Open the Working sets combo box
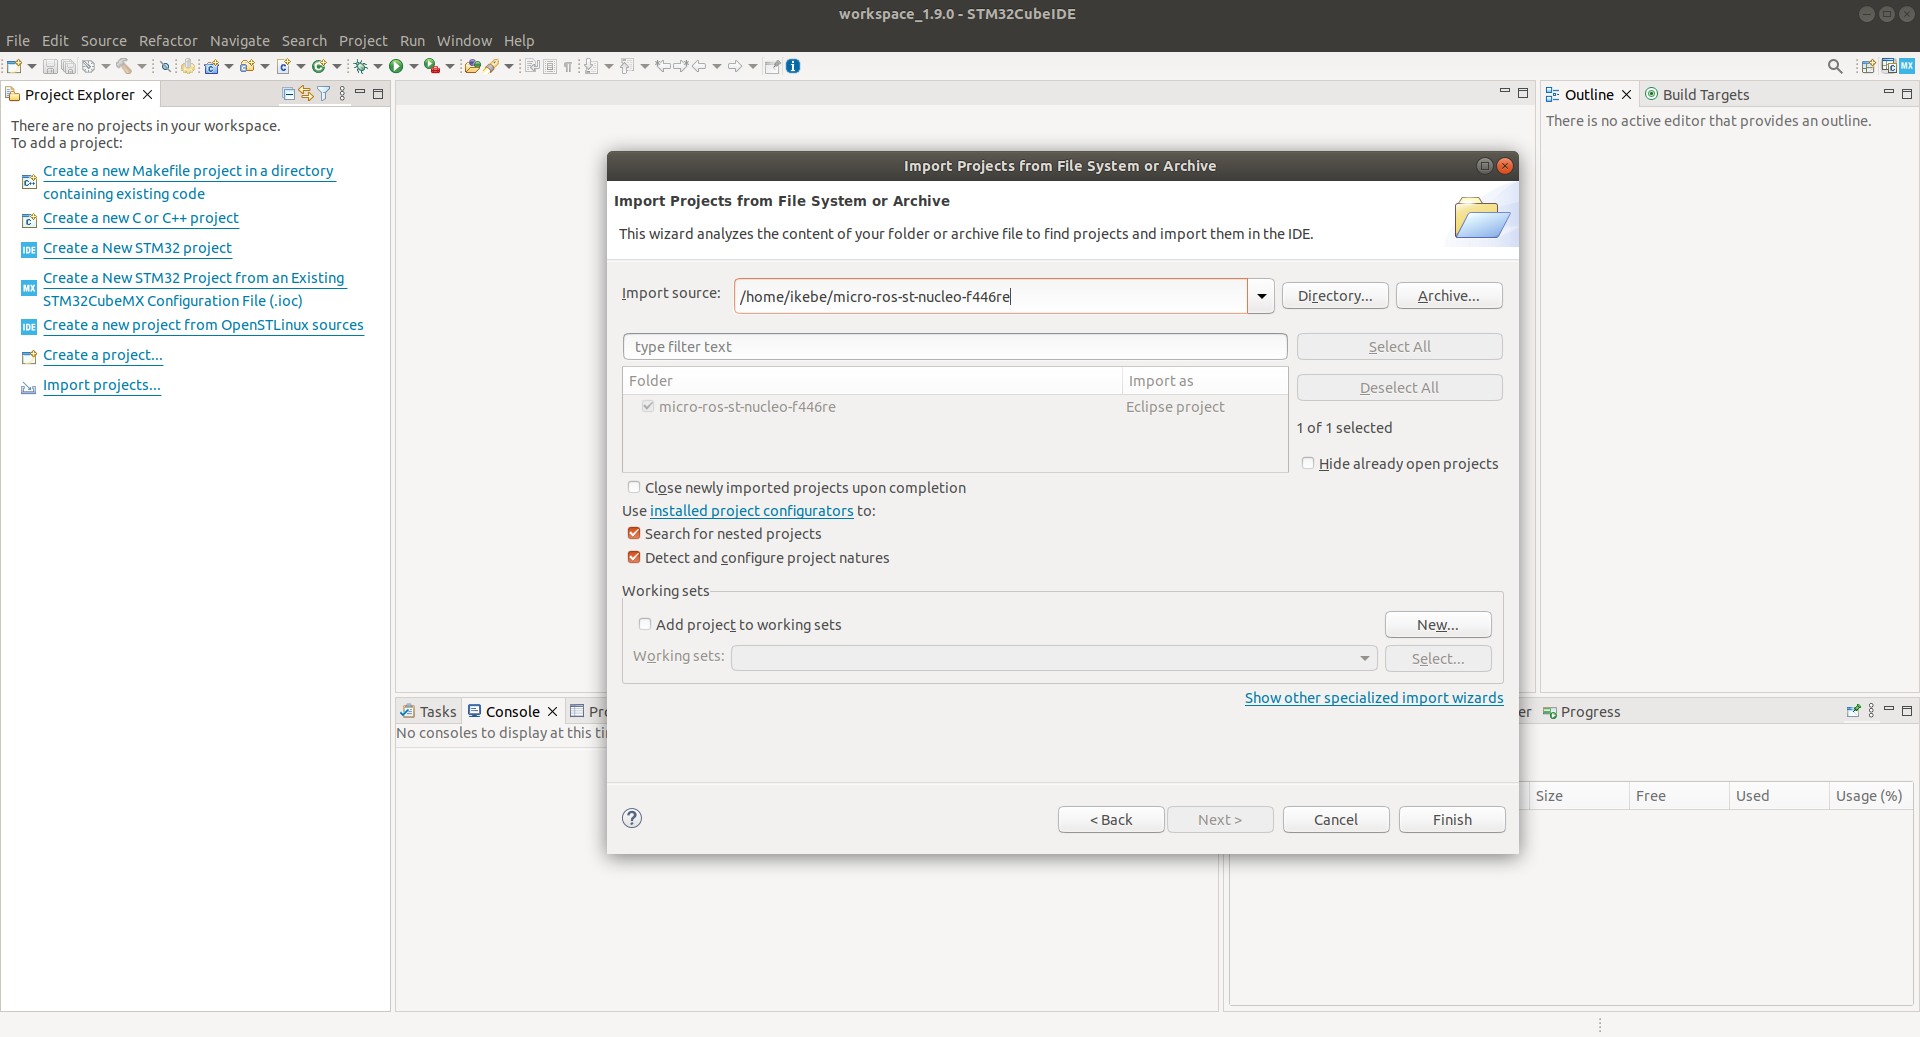The height and width of the screenshot is (1037, 1920). [x=1054, y=658]
